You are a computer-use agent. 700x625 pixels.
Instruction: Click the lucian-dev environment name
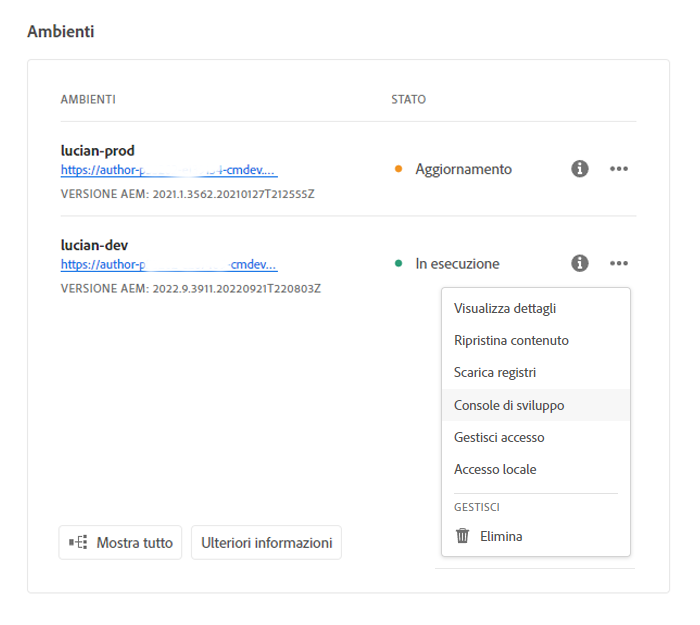coord(94,245)
